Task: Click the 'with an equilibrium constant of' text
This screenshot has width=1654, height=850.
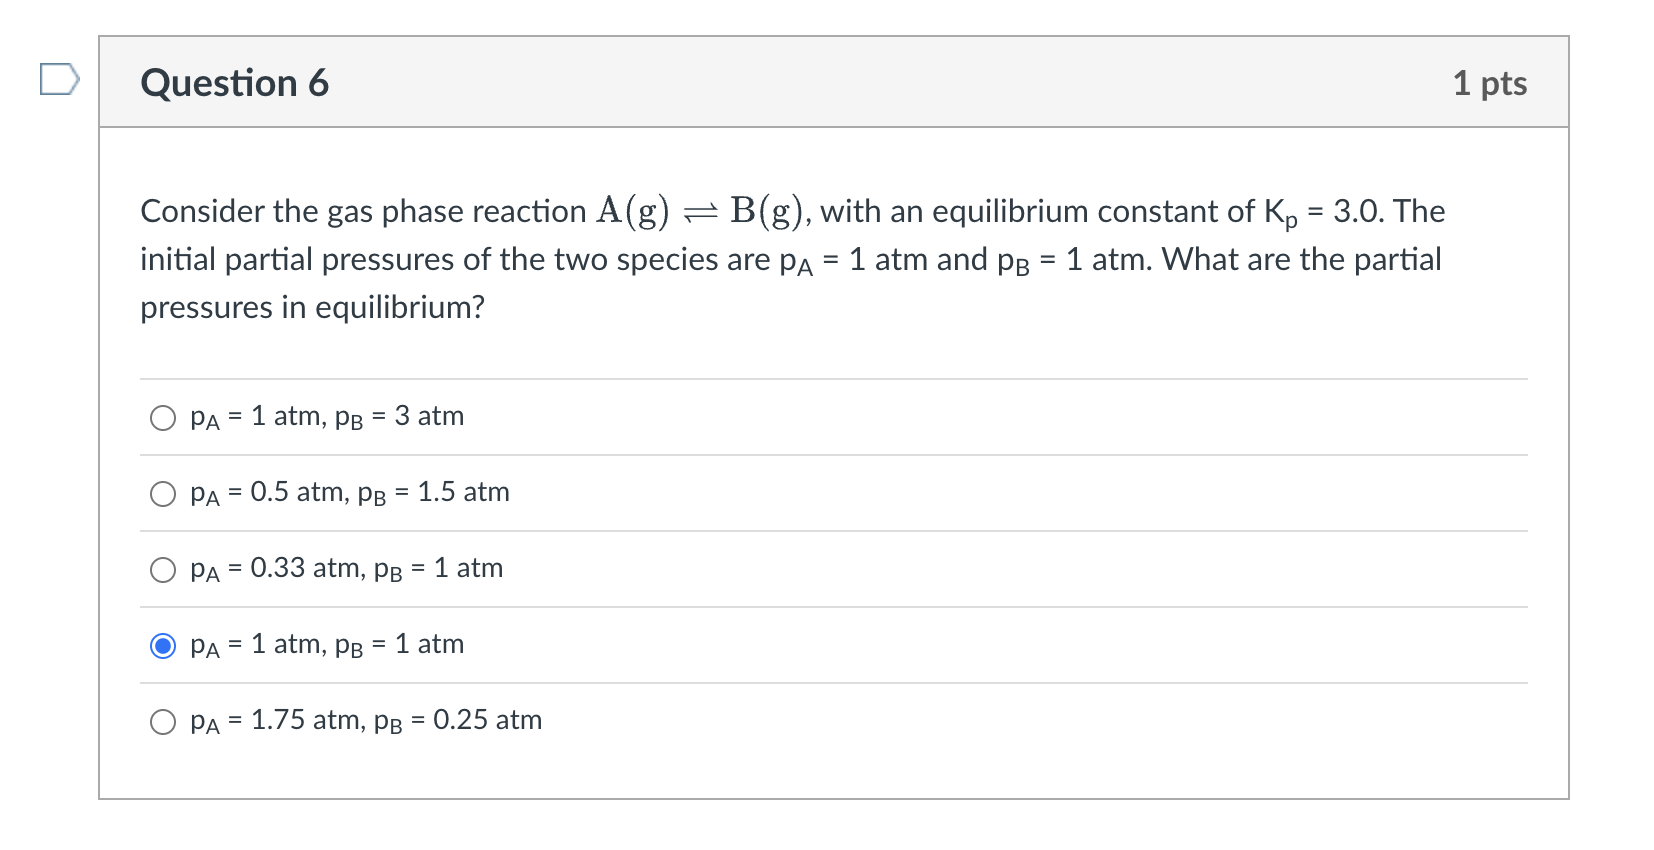Action: pyautogui.click(x=1037, y=211)
